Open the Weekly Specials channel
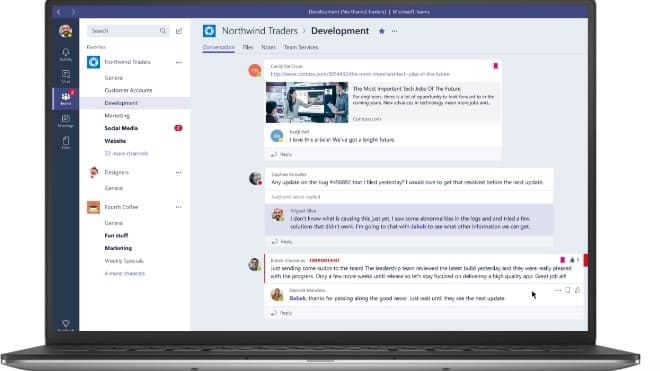The height and width of the screenshot is (371, 660). 124,261
